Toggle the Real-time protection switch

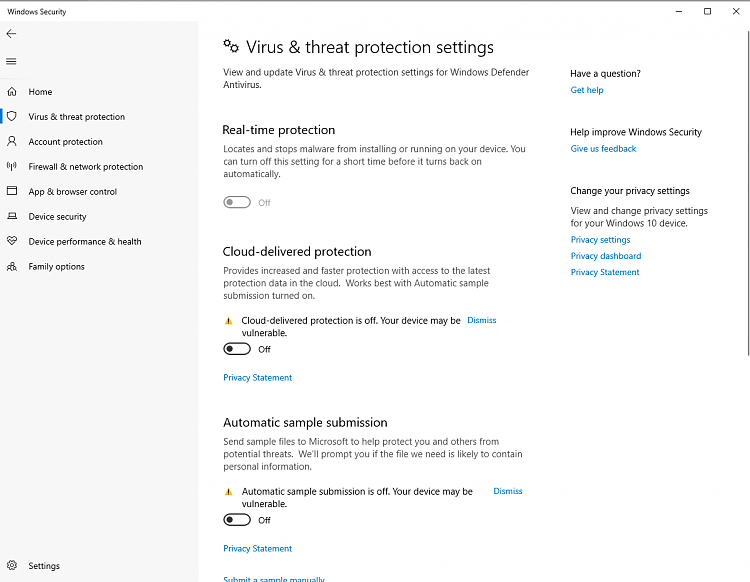(x=237, y=202)
